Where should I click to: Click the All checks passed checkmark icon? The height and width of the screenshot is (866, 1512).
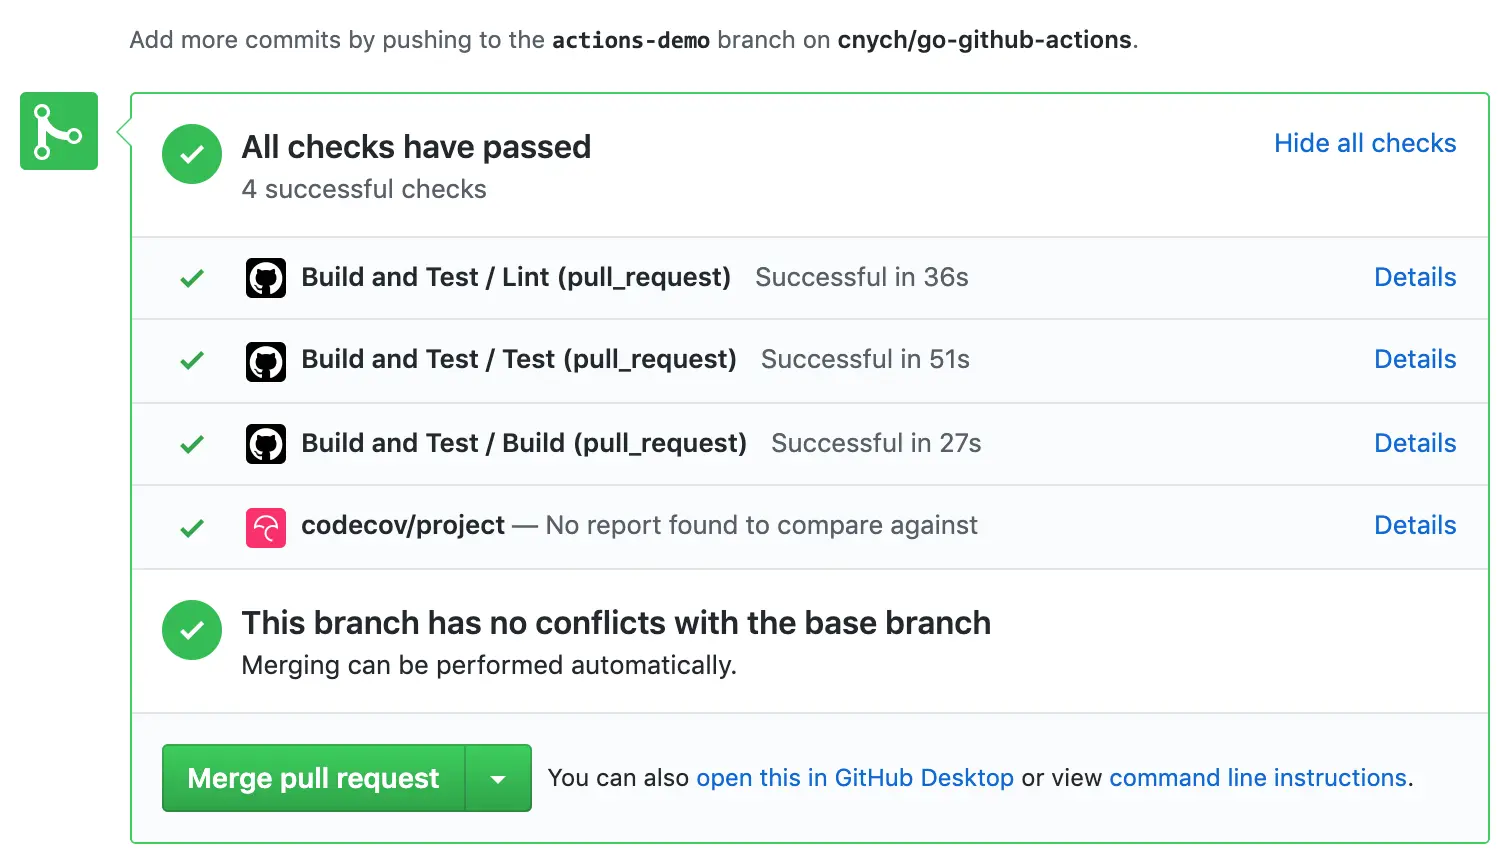(192, 154)
